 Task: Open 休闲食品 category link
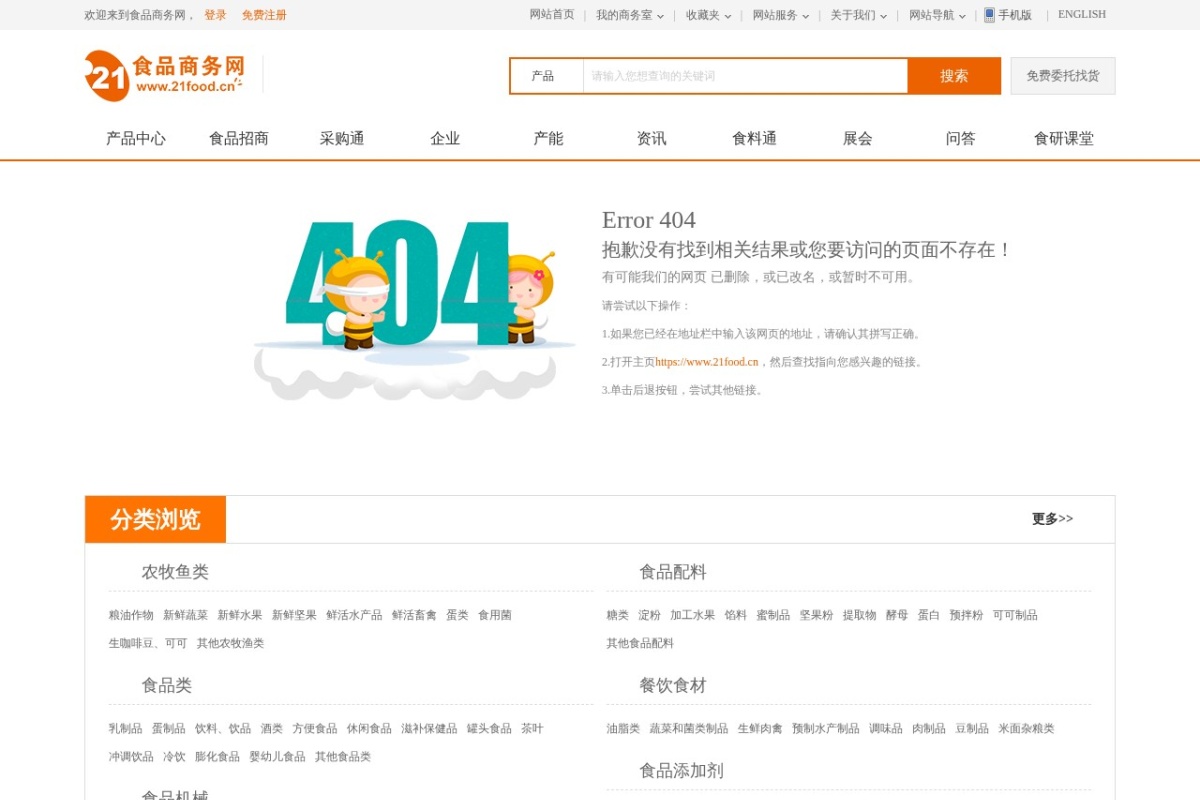(369, 728)
